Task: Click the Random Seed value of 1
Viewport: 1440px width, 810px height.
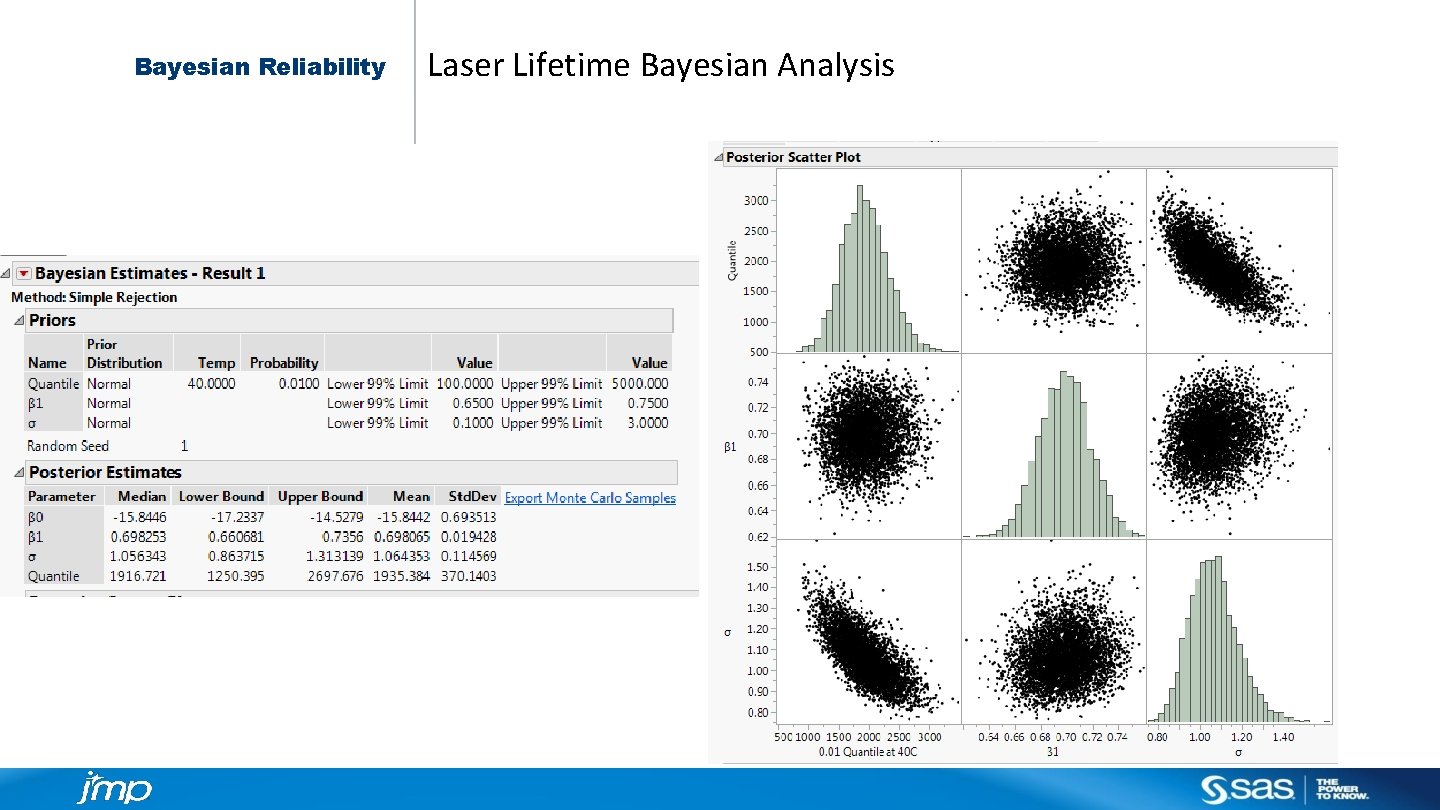Action: pos(185,445)
